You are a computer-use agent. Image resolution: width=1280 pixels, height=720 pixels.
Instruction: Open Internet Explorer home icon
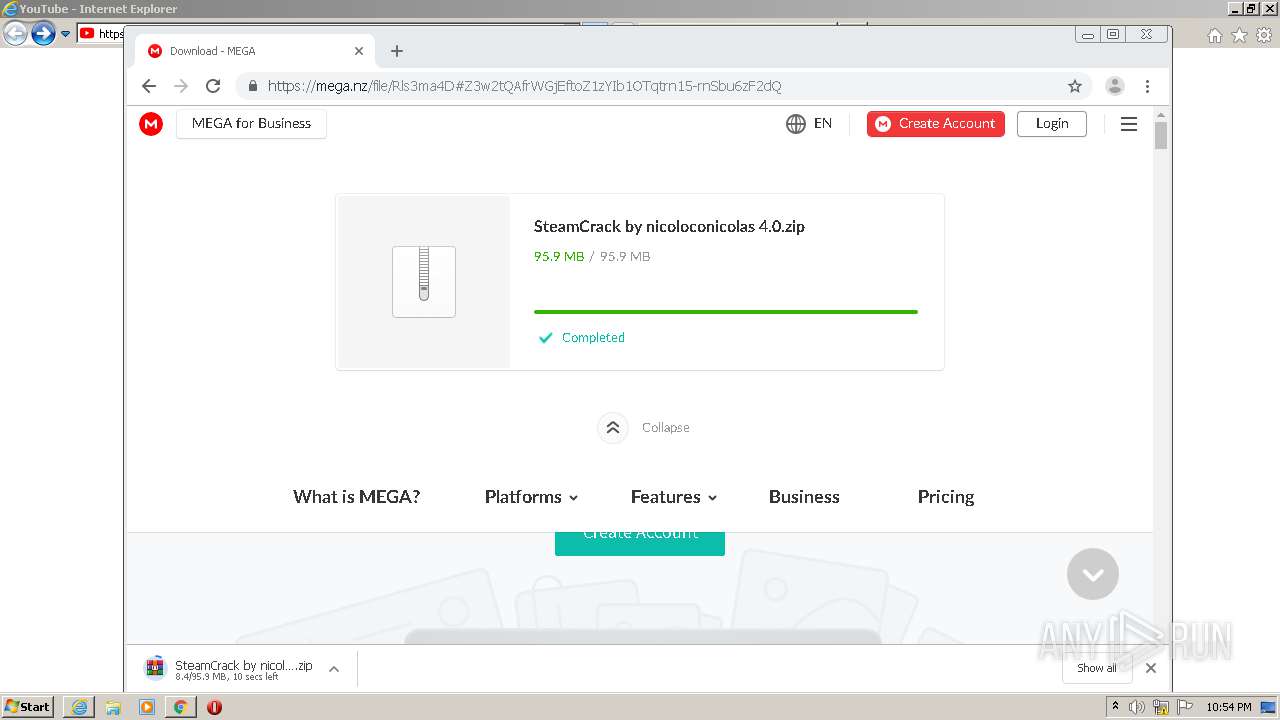[x=1214, y=35]
